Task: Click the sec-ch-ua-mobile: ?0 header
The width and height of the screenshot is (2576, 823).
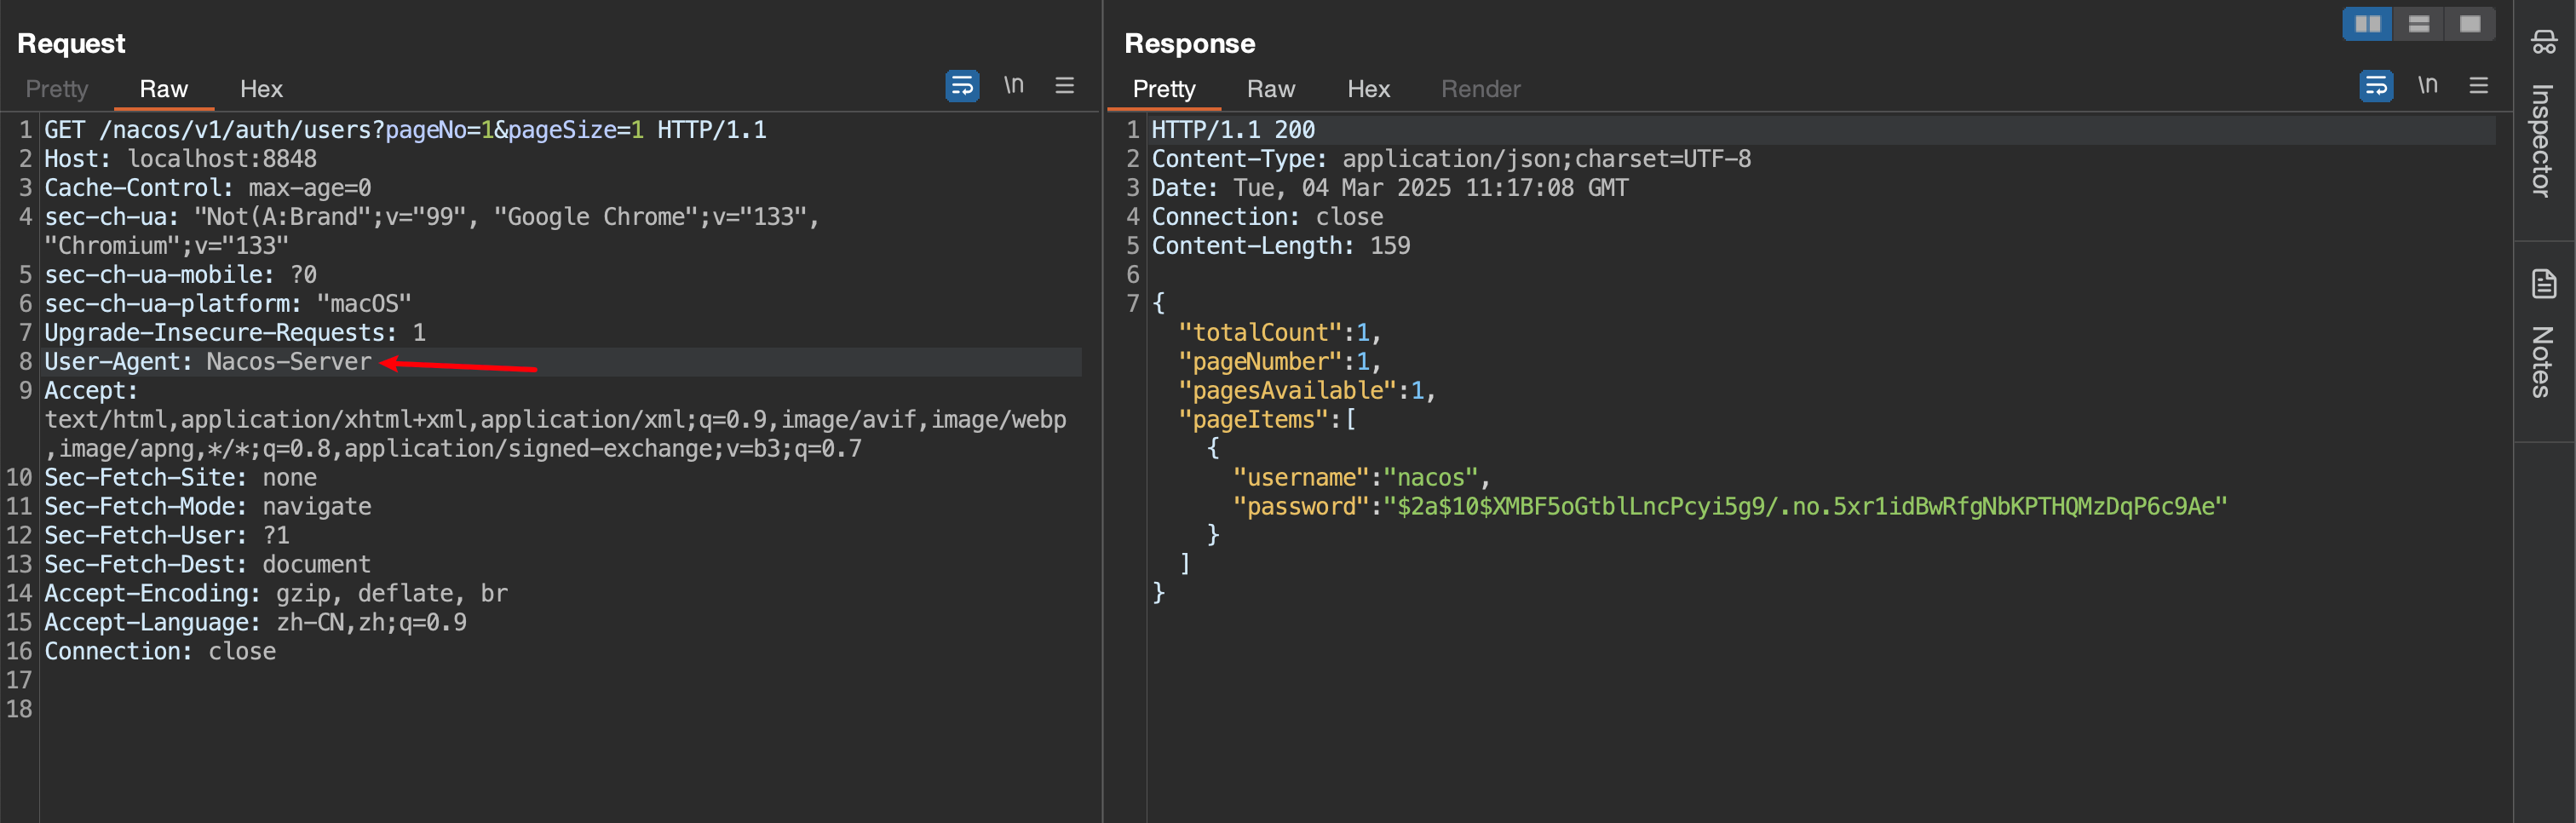Action: click(x=180, y=275)
